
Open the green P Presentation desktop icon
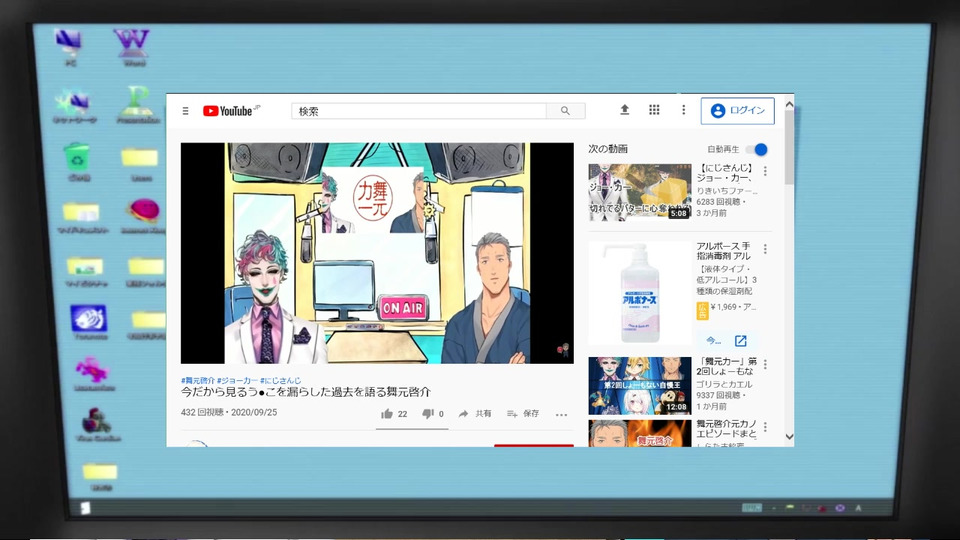point(138,104)
